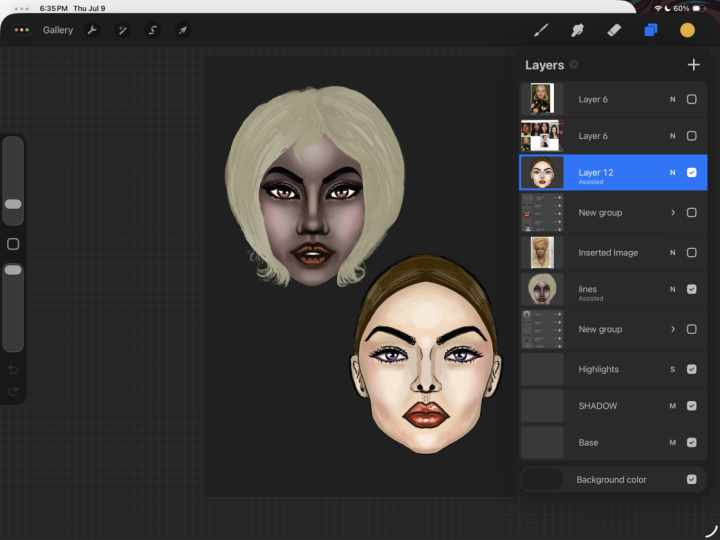This screenshot has width=720, height=540.
Task: Show the lower New group
Action: [692, 329]
